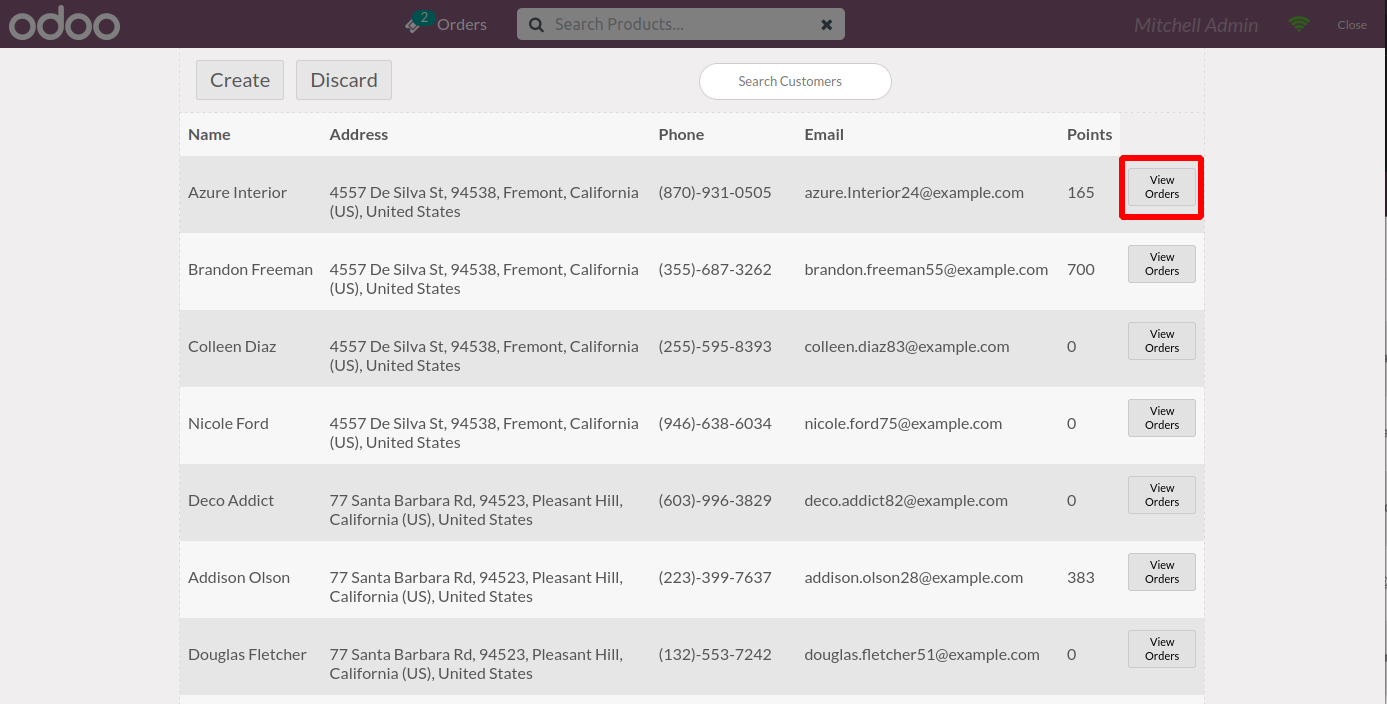The width and height of the screenshot is (1387, 704).
Task: View orders for Douglas Fletcher
Action: 1162,649
